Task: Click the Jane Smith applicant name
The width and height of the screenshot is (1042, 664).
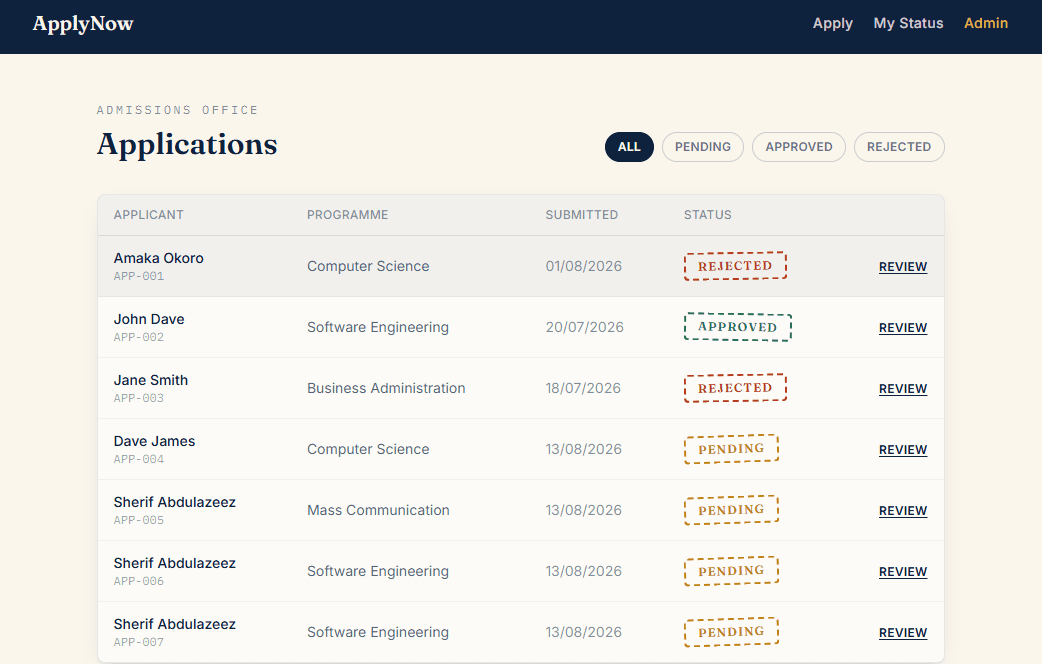Action: pyautogui.click(x=151, y=380)
